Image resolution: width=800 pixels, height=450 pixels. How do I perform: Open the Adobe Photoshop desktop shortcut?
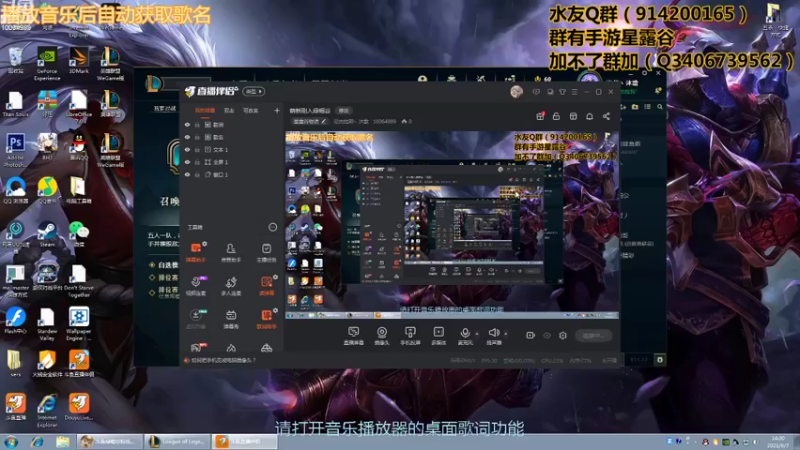coord(15,150)
